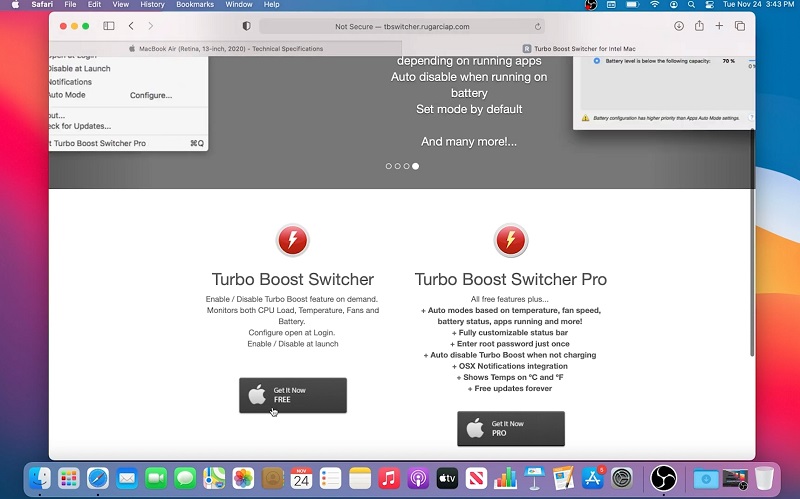Select the fourth carousel dot
The height and width of the screenshot is (499, 800).
415,166
